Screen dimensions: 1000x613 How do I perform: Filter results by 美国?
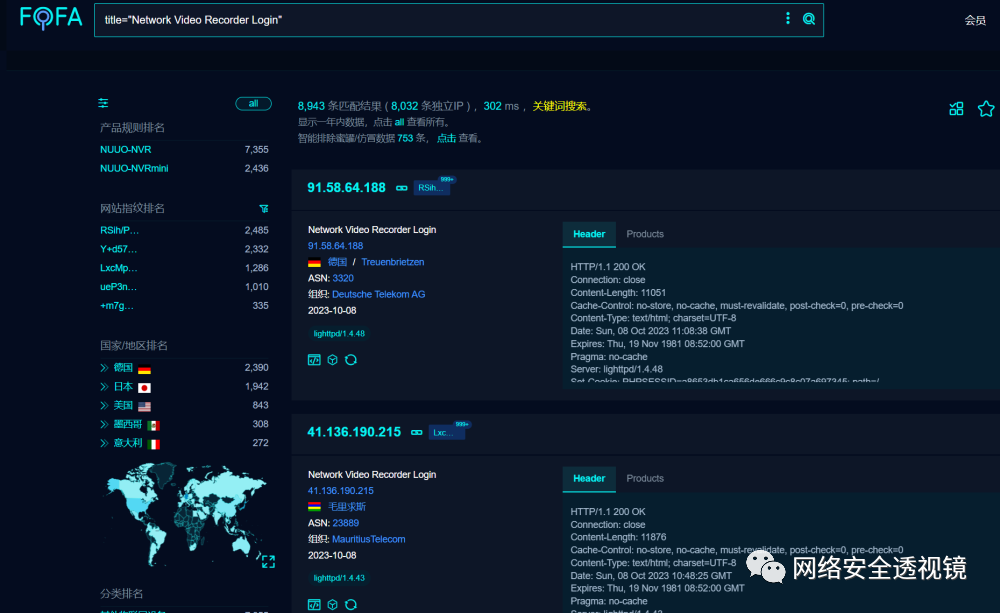(x=123, y=405)
